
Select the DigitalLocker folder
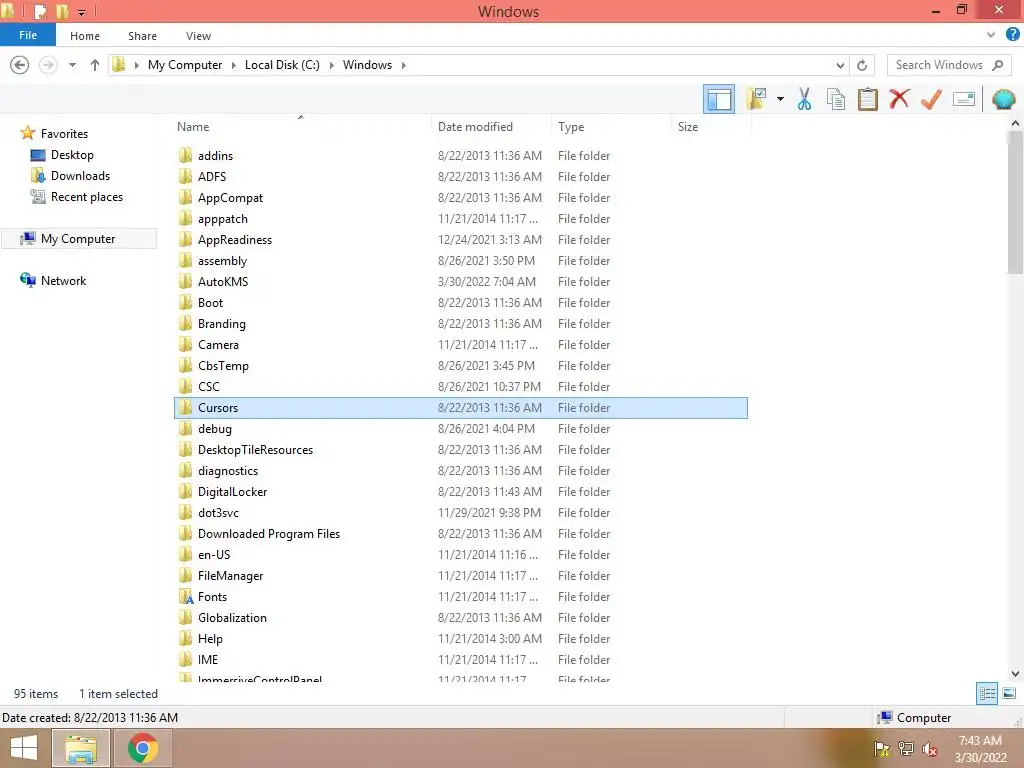tap(232, 492)
